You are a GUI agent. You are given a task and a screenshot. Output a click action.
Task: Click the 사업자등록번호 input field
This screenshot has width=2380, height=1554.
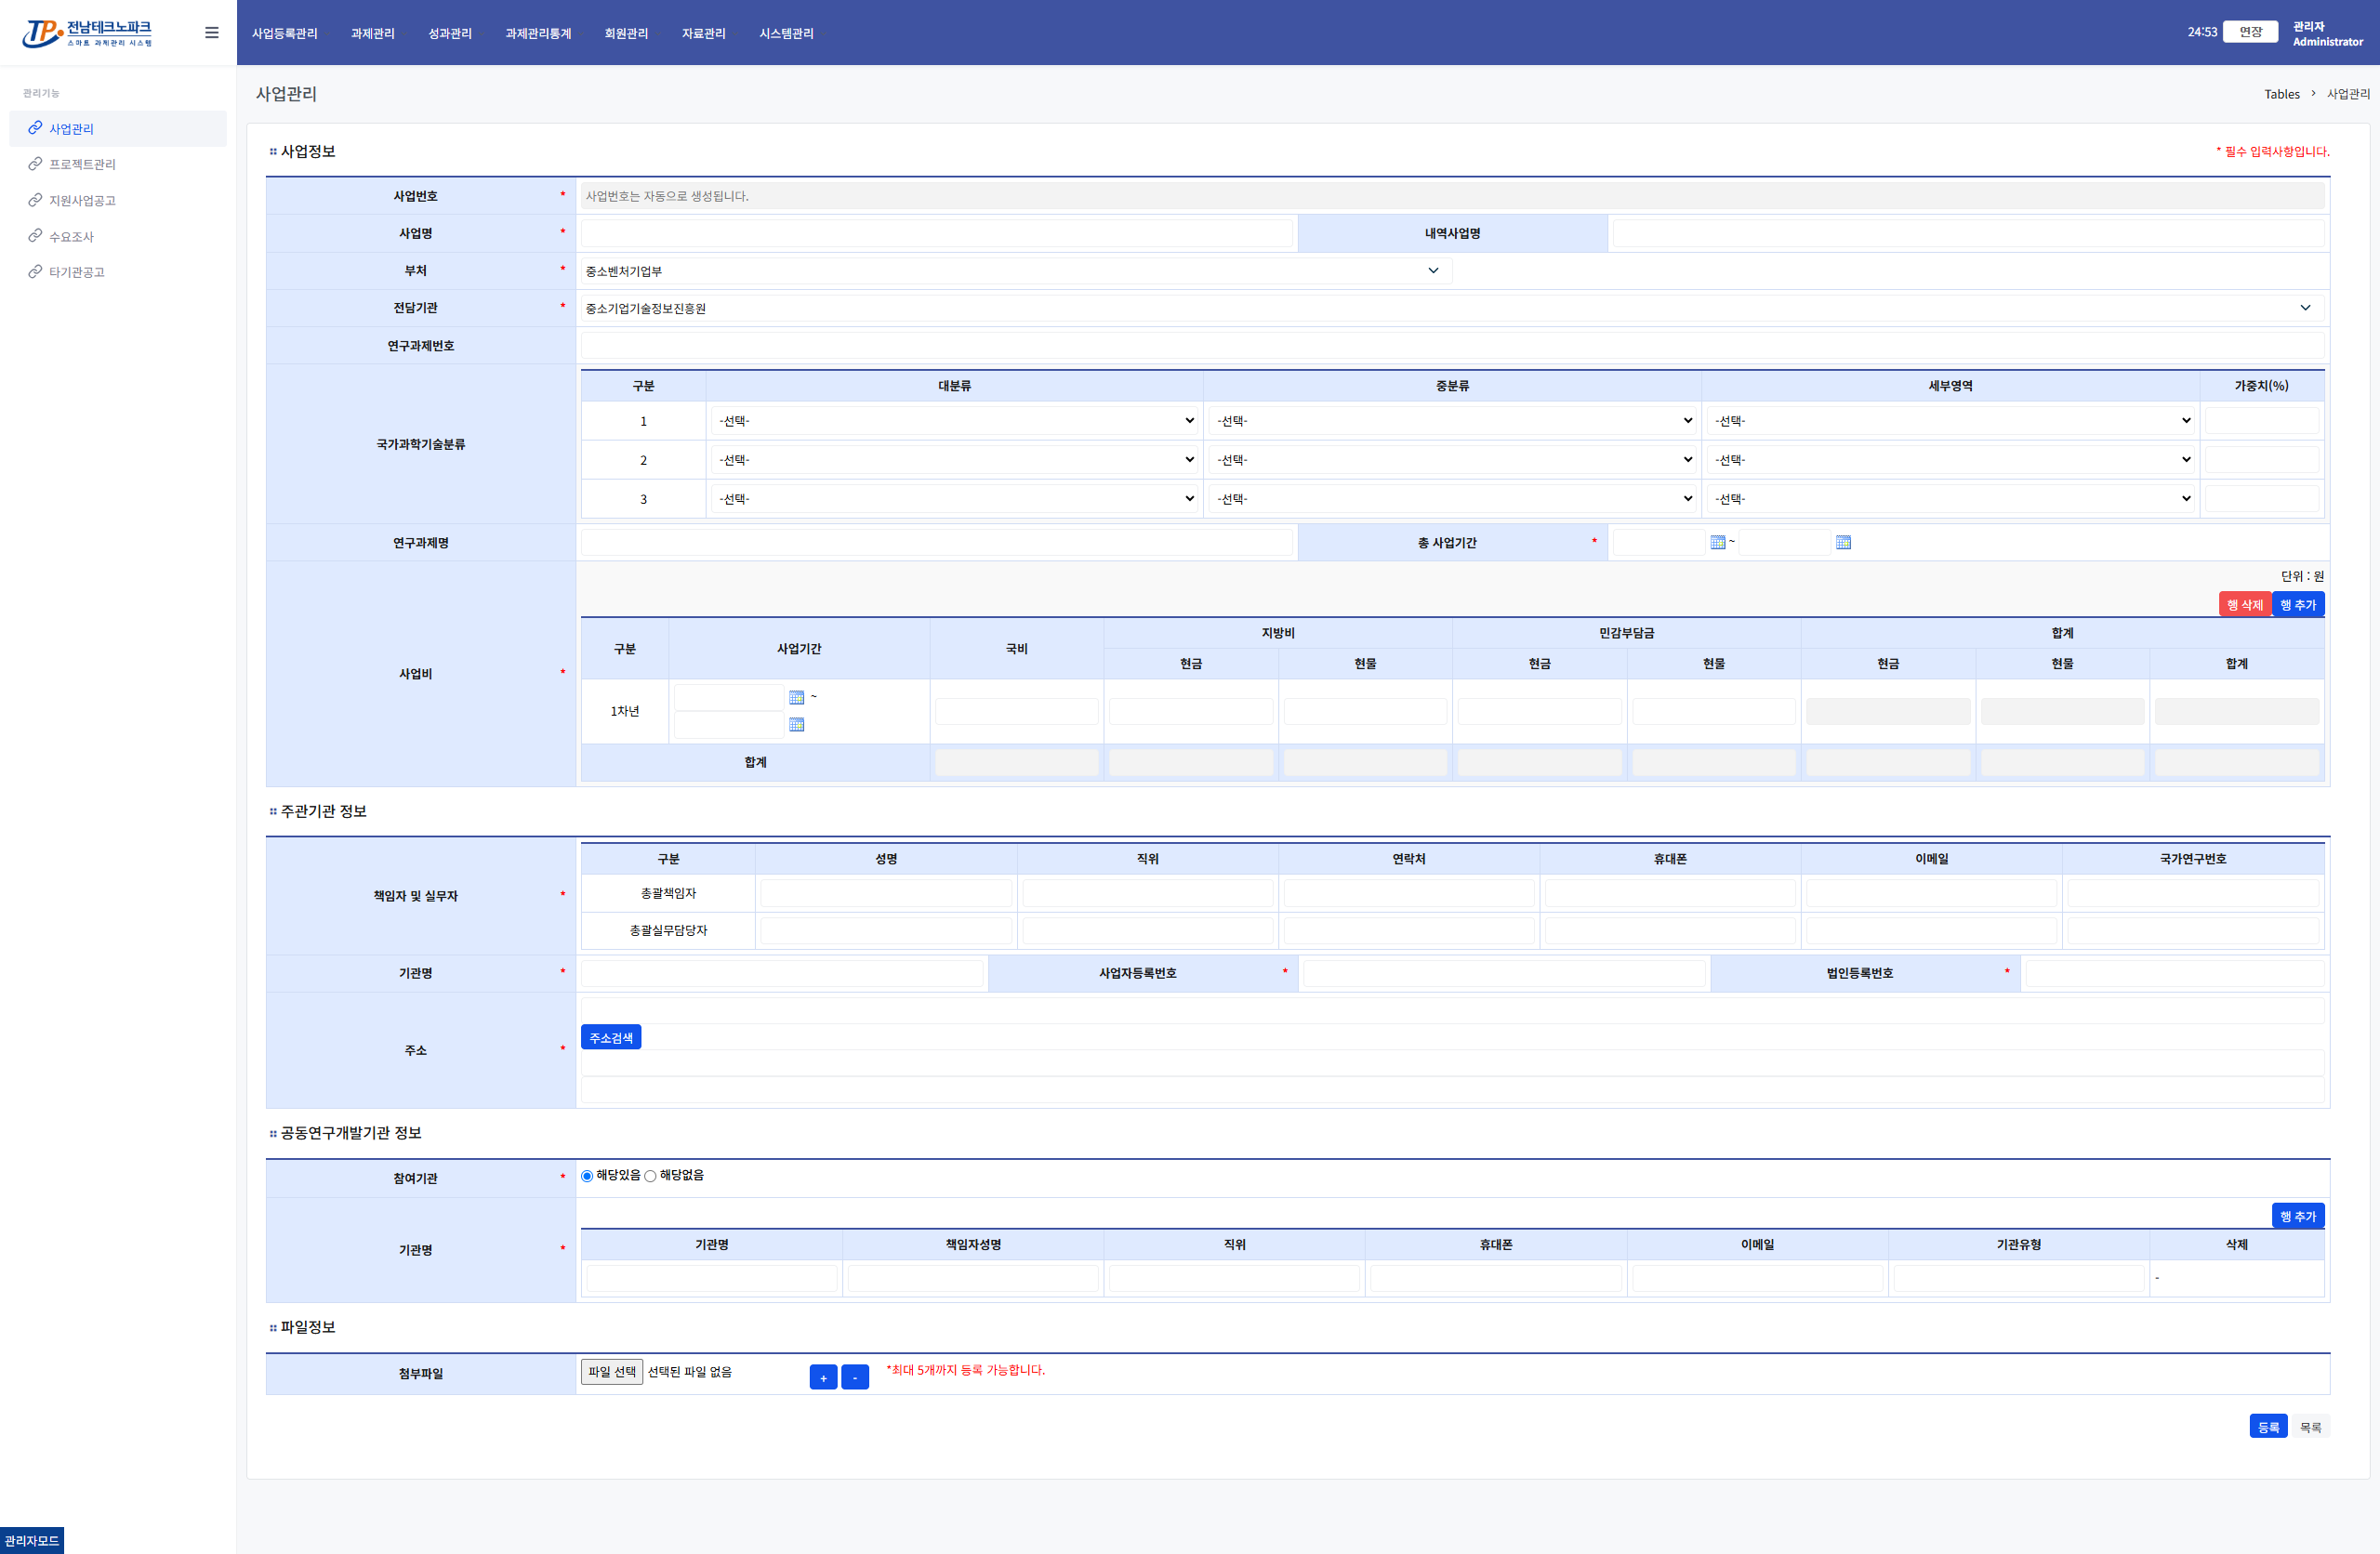tap(1504, 973)
